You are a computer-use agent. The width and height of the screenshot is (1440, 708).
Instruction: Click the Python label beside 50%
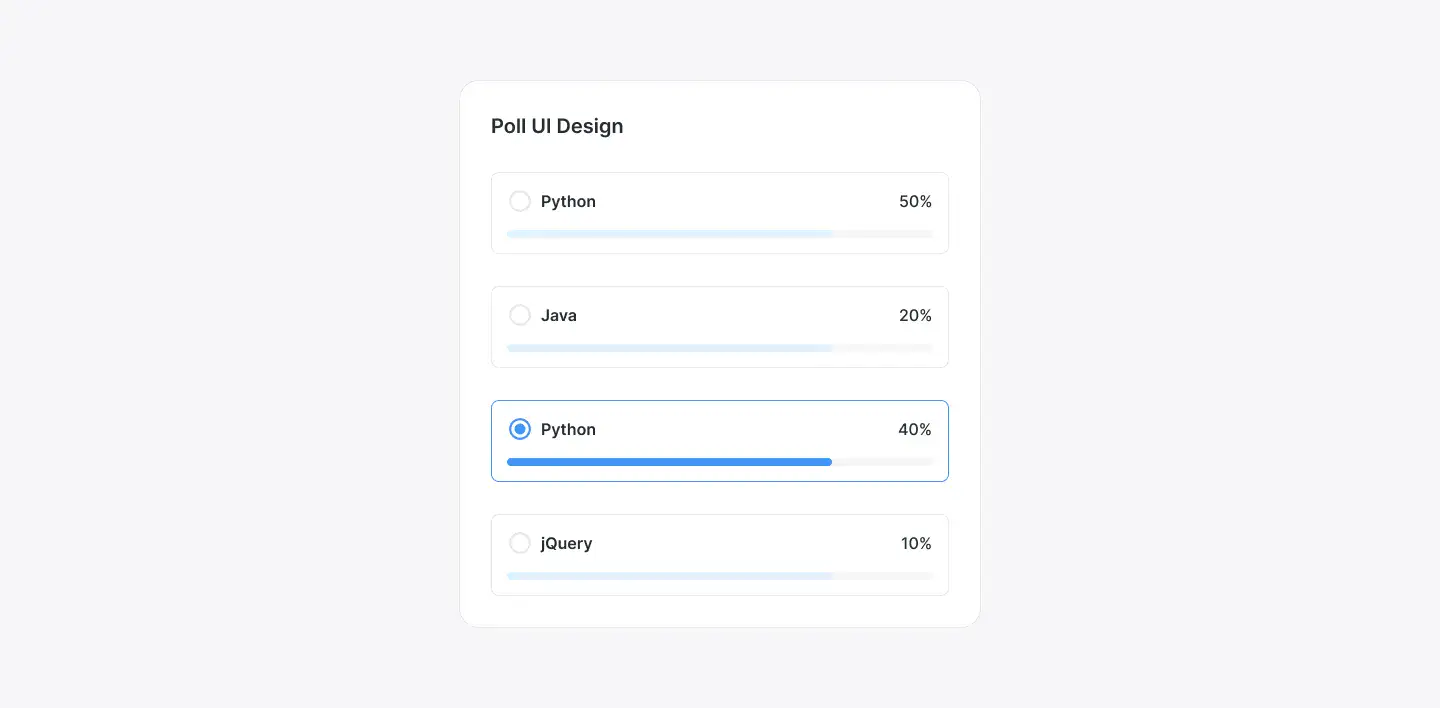tap(568, 201)
